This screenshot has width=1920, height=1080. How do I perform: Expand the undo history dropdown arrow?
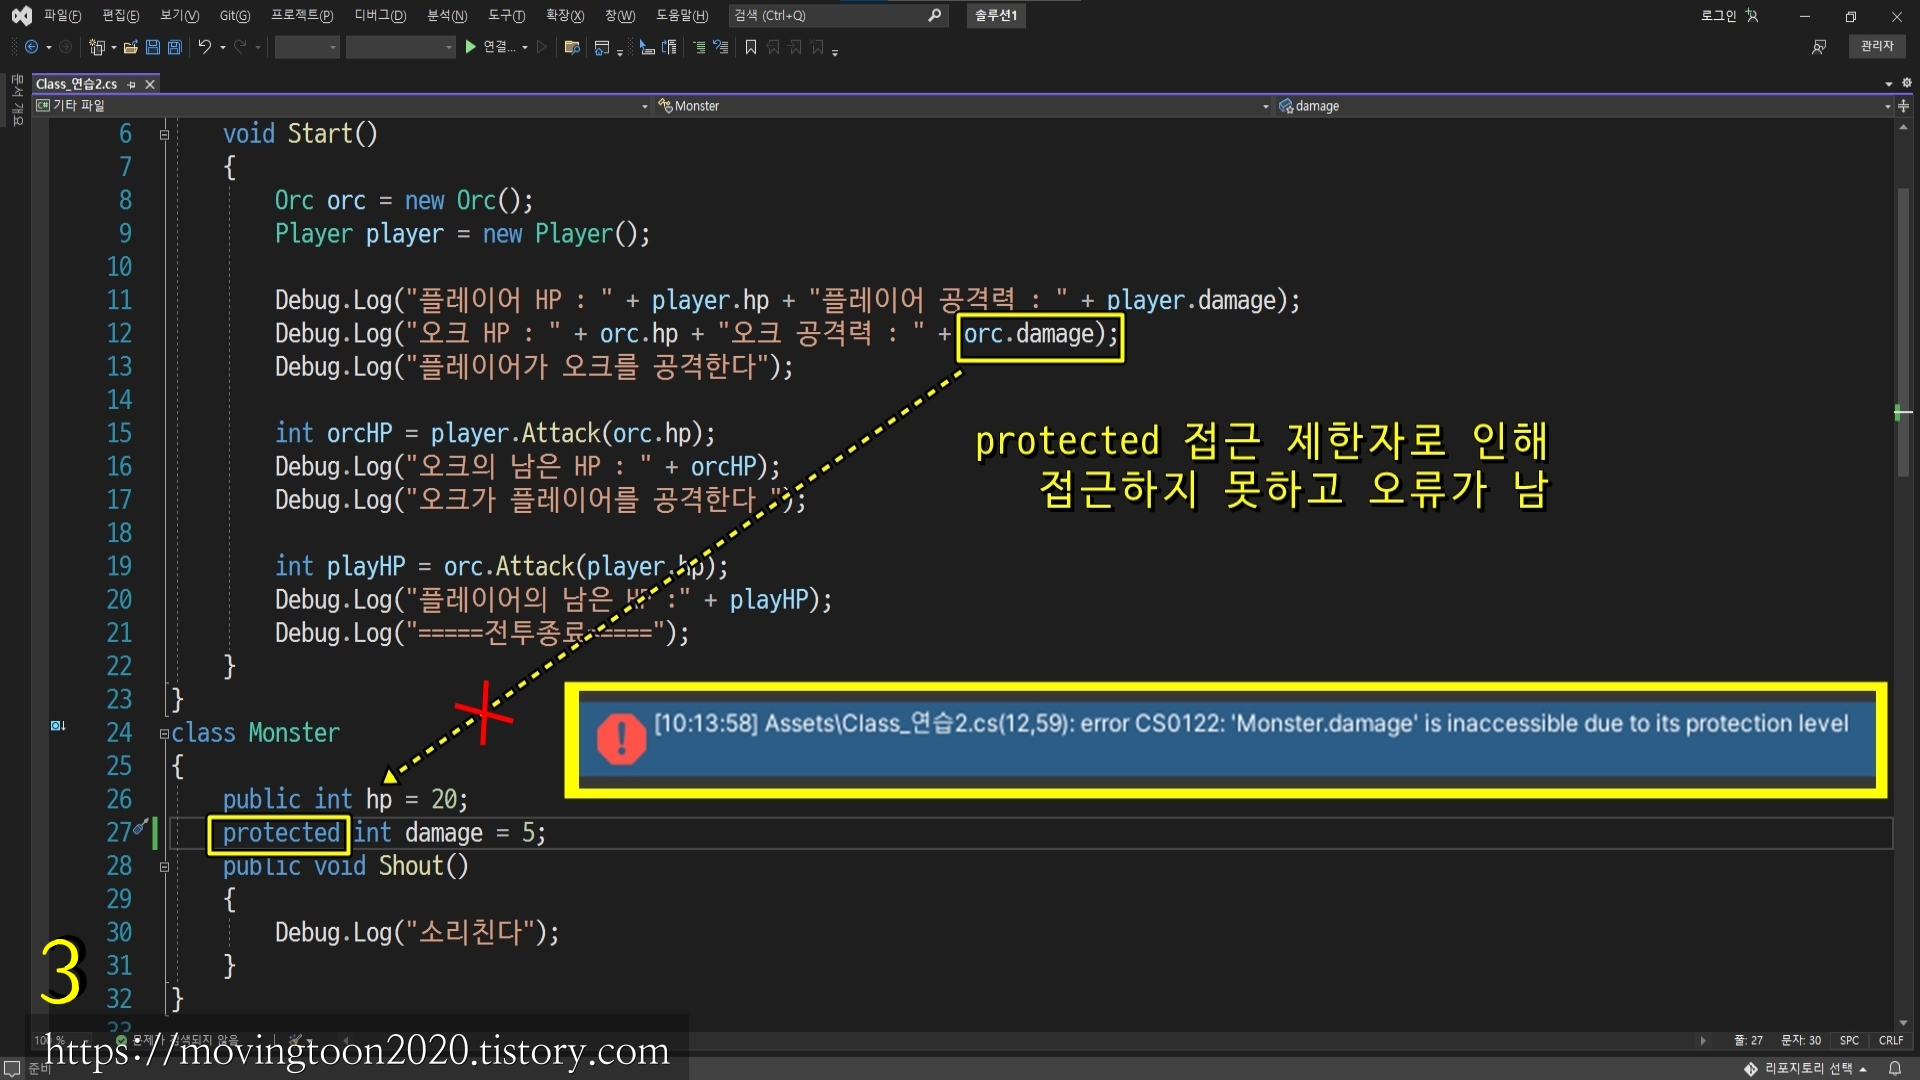(222, 48)
